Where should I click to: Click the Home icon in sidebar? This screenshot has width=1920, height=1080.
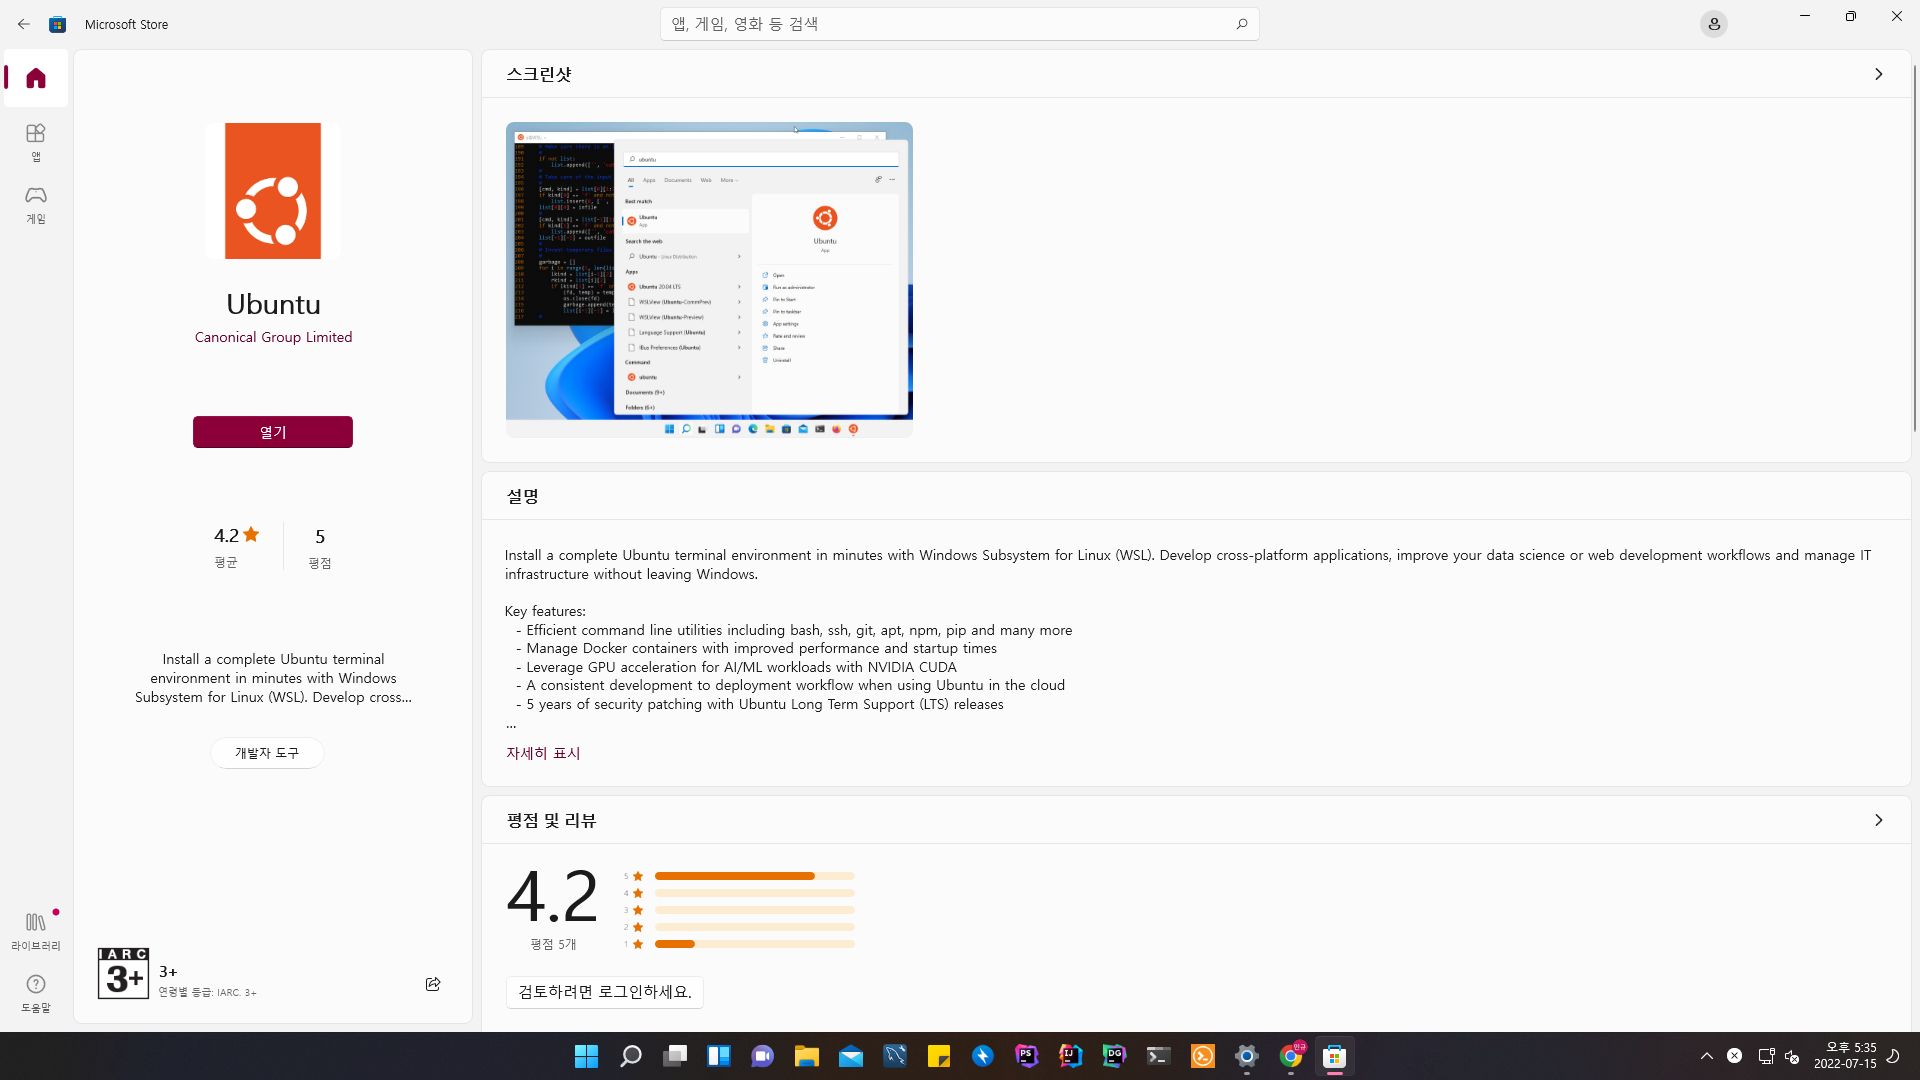36,78
